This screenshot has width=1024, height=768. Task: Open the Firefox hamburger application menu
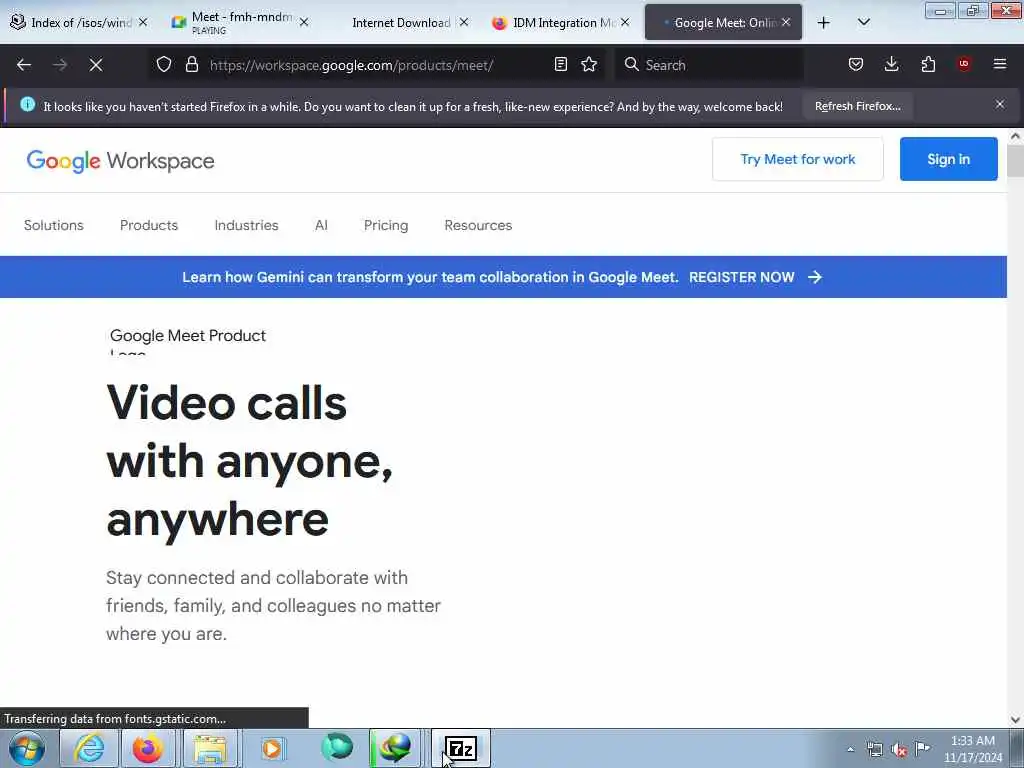(1000, 64)
